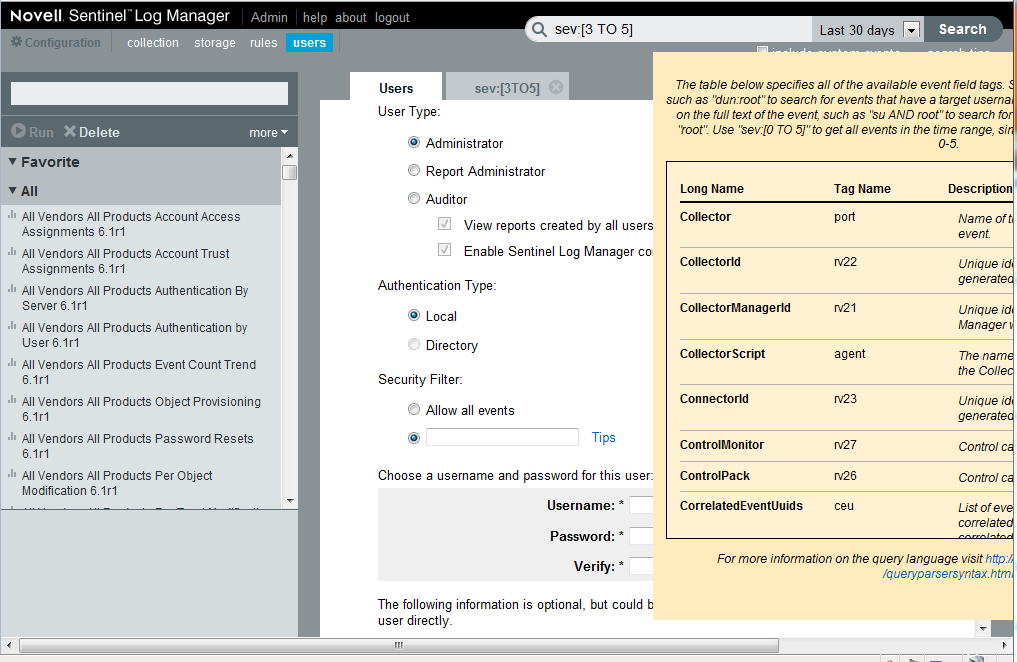This screenshot has height=662, width=1017.
Task: Click report icon for Per Object Modification
Action: (12, 474)
